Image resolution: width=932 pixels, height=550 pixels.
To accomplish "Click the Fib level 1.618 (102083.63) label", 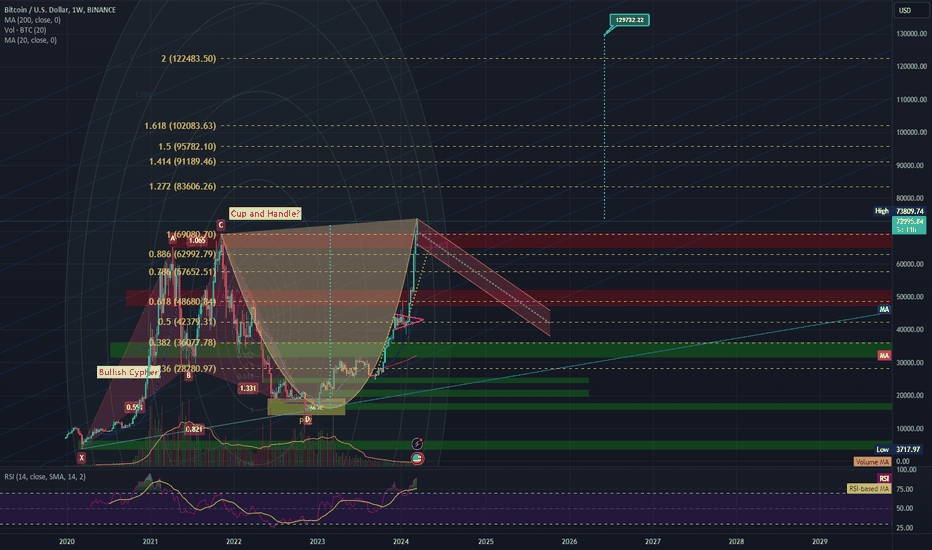I will pyautogui.click(x=180, y=126).
